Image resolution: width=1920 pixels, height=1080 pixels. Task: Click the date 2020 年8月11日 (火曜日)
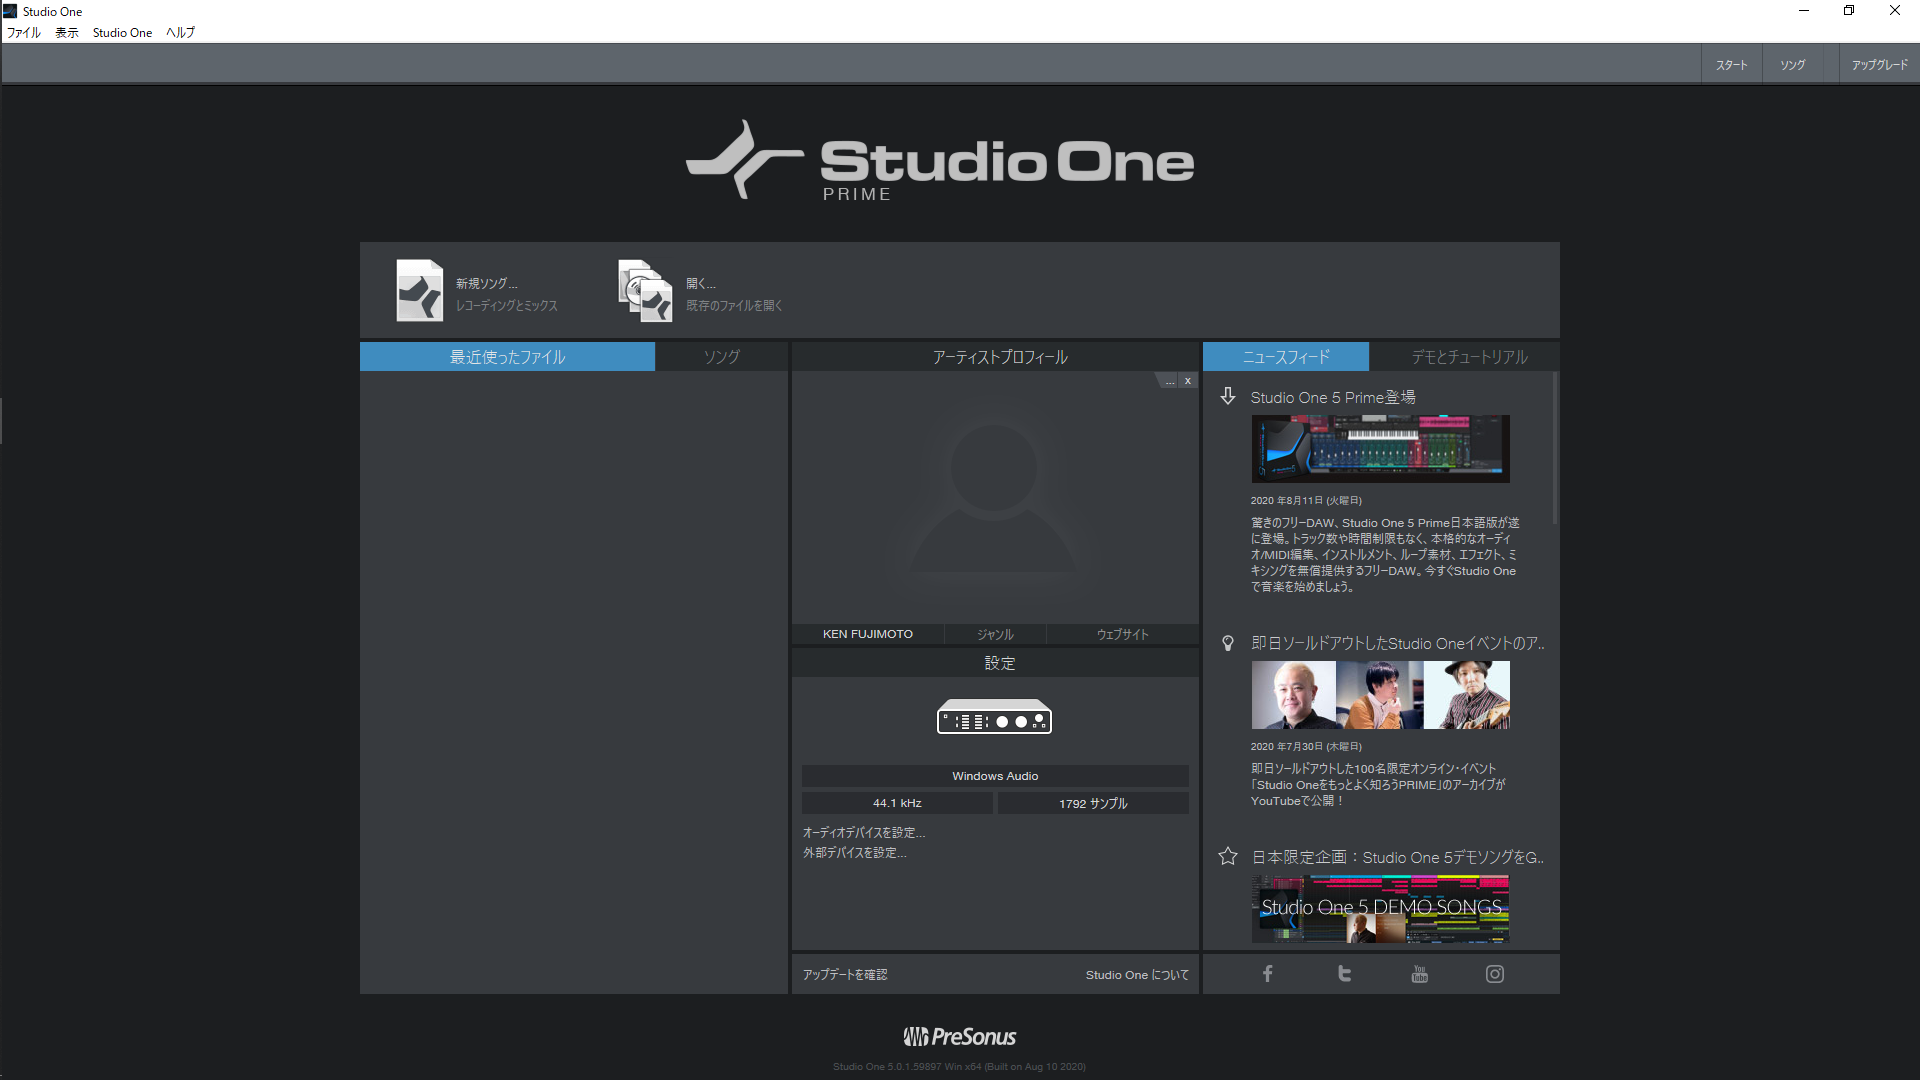1306,501
